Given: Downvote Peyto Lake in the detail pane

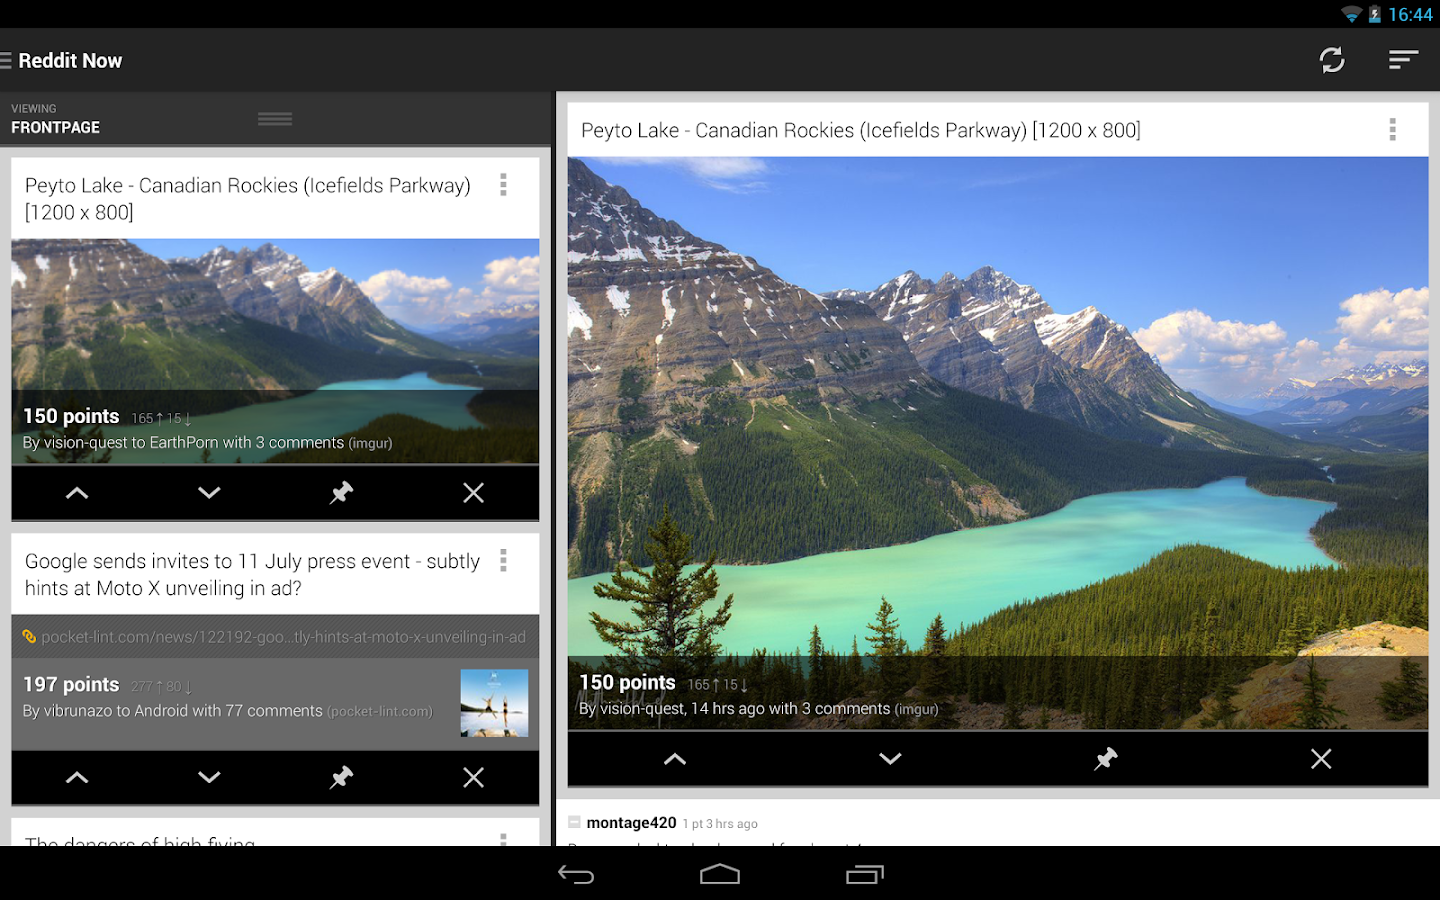Looking at the screenshot, I should tap(890, 759).
